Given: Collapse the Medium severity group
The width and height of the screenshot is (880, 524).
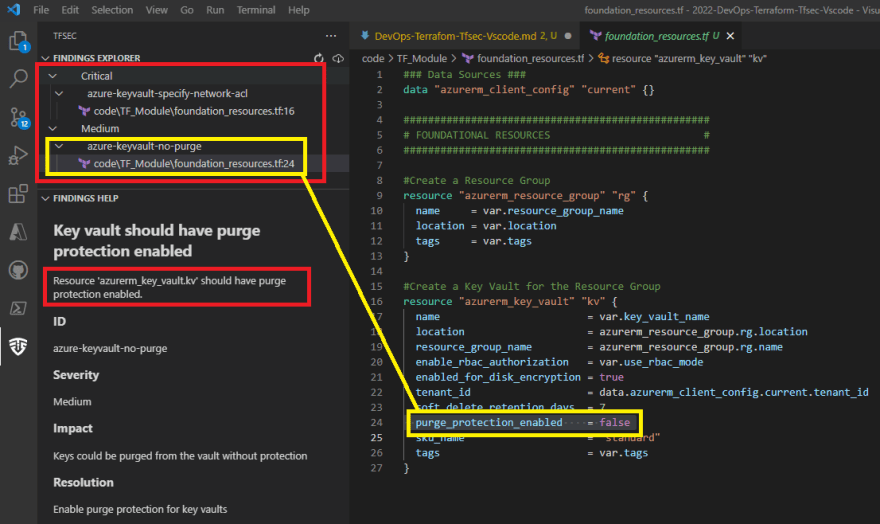Looking at the screenshot, I should [x=52, y=128].
